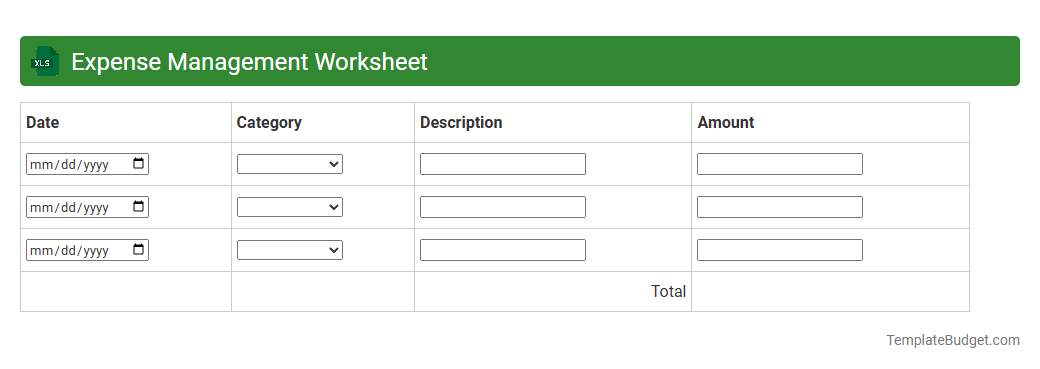Open calendar picker in second row date
Viewport: 1040px width, 369px height.
coord(139,206)
